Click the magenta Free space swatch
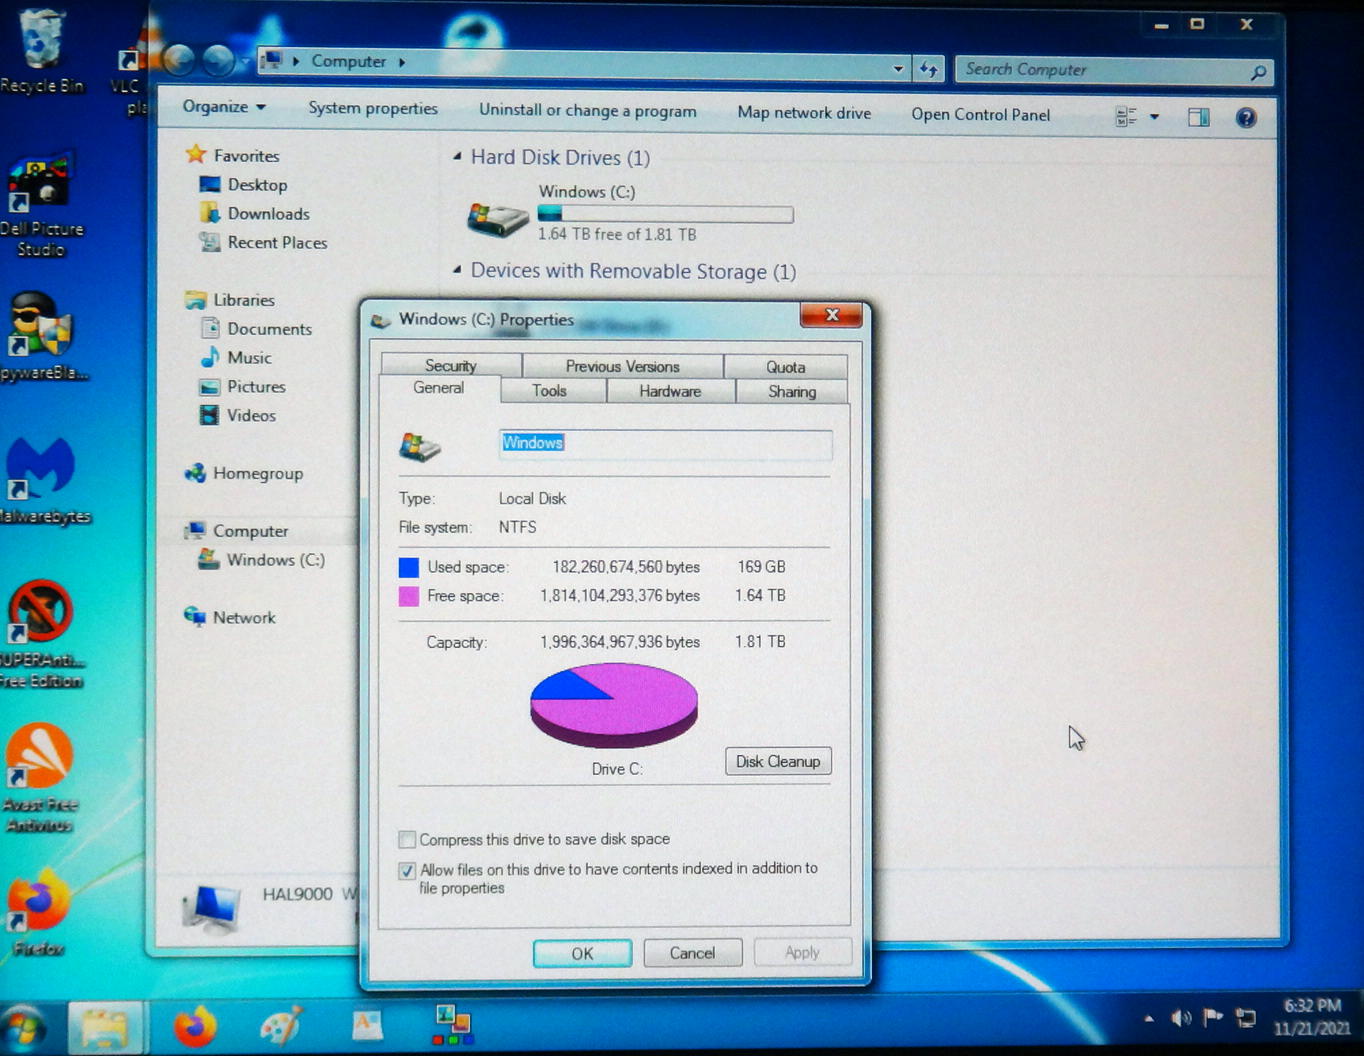 [x=408, y=597]
